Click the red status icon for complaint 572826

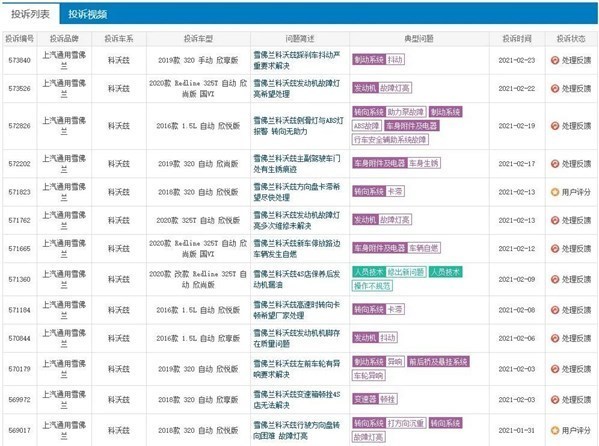pyautogui.click(x=555, y=126)
